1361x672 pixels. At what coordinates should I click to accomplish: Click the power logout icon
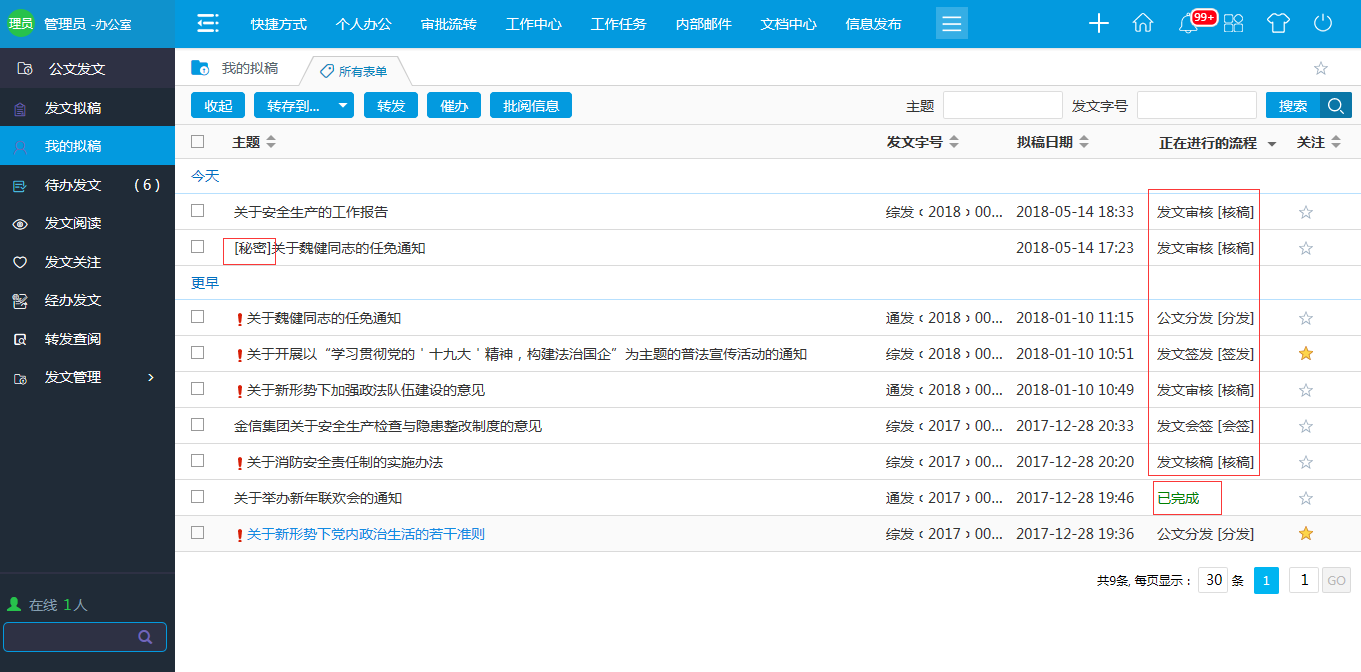1323,24
